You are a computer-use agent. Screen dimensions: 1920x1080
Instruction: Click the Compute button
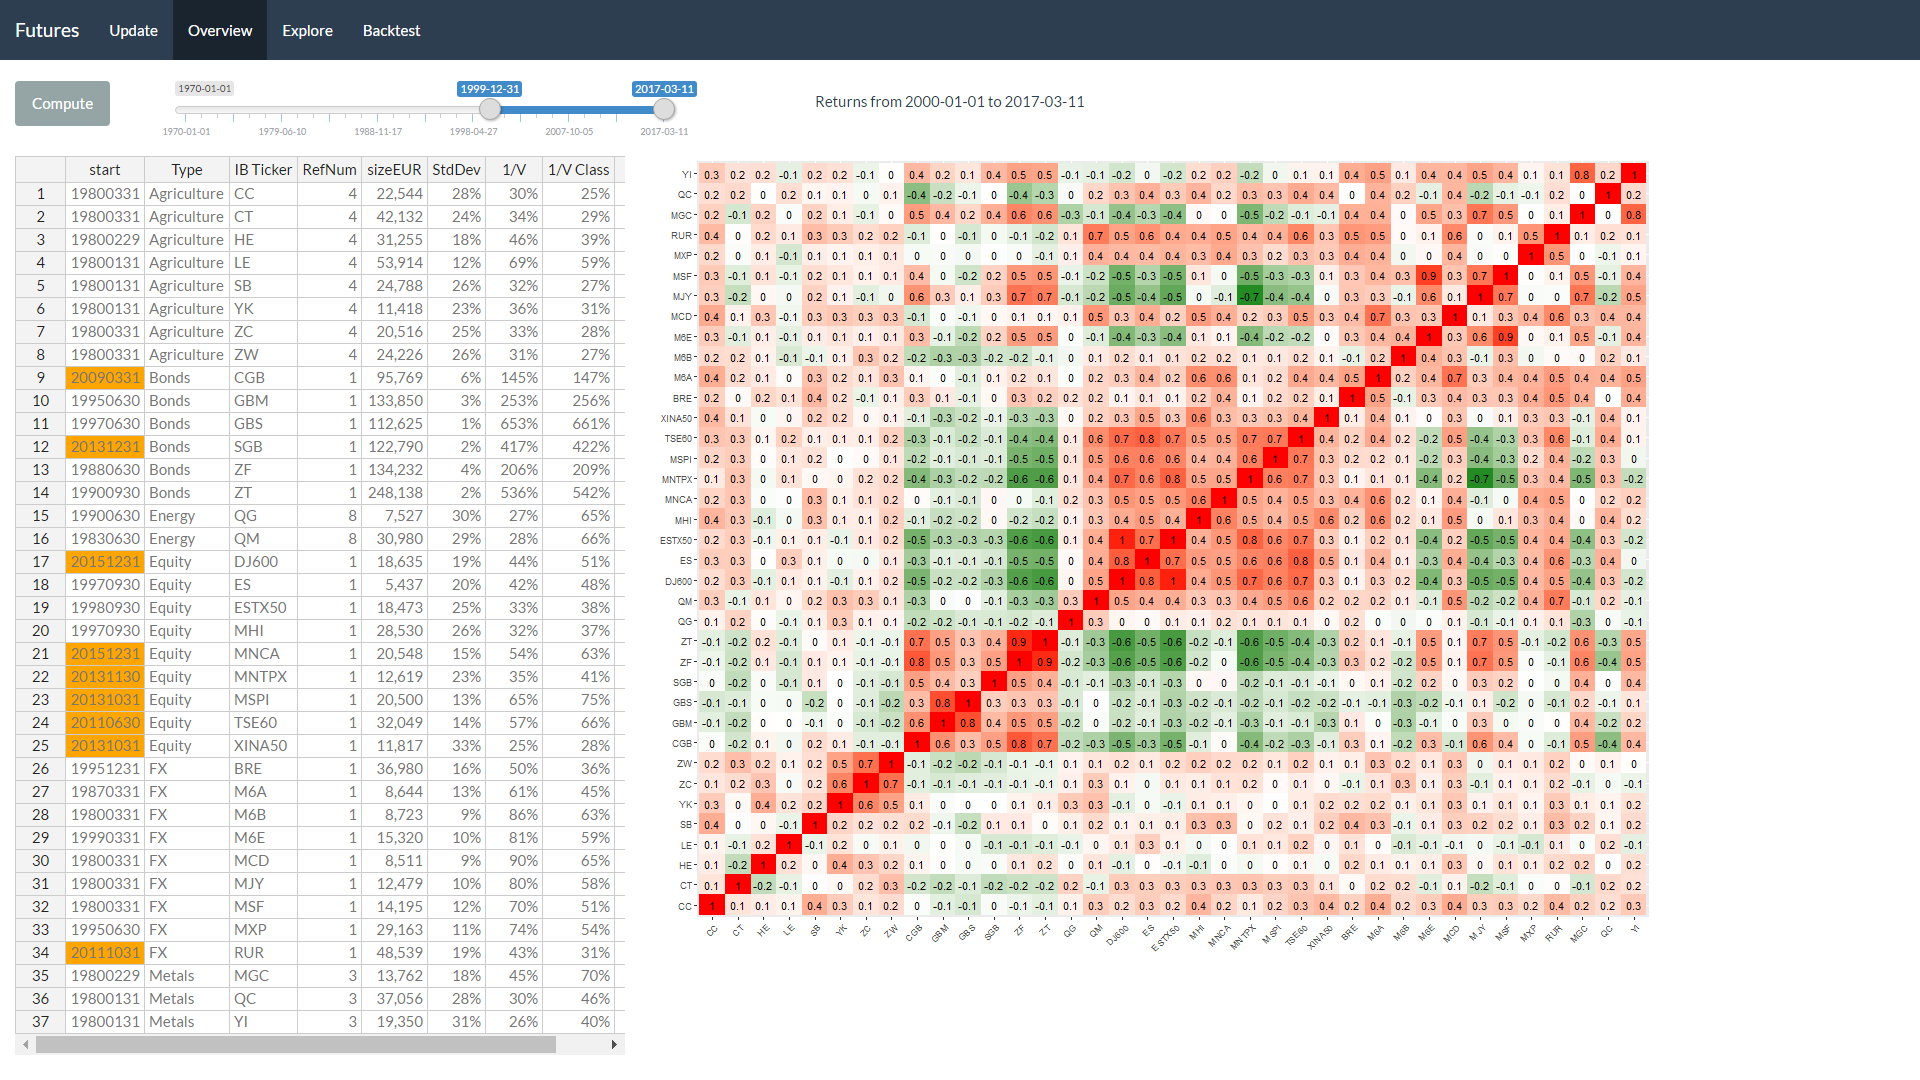(62, 104)
